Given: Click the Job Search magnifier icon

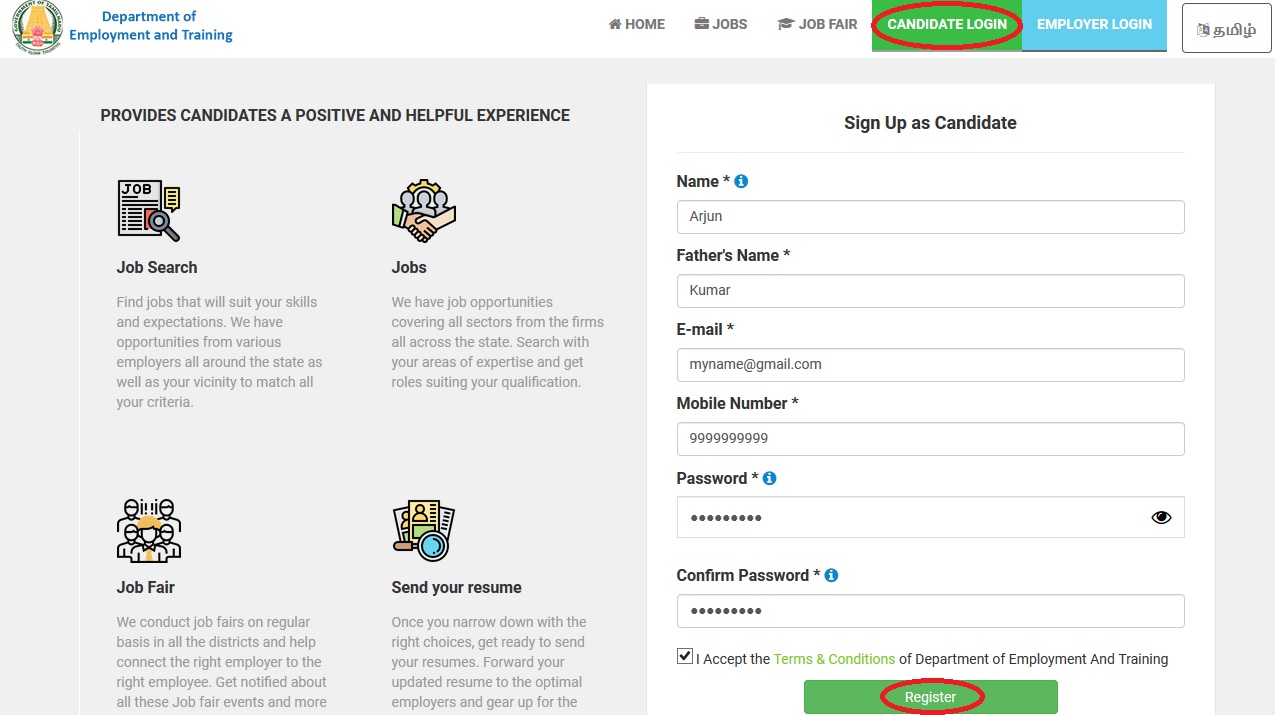Looking at the screenshot, I should [149, 210].
